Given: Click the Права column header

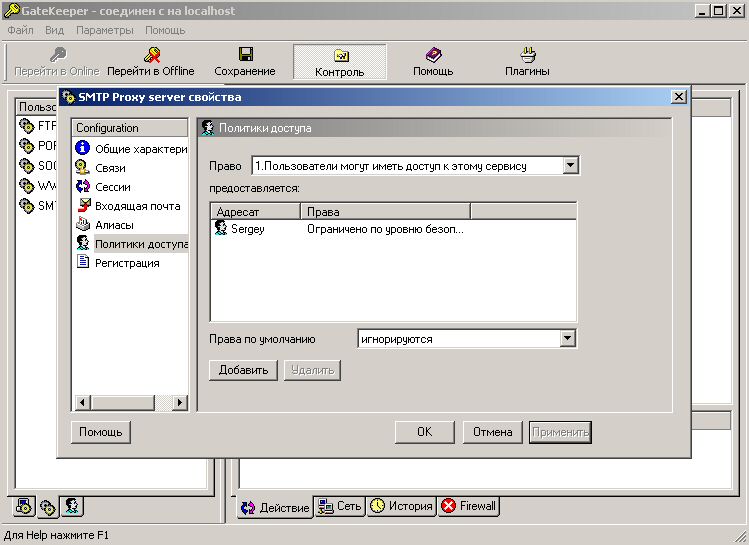Looking at the screenshot, I should pos(385,211).
